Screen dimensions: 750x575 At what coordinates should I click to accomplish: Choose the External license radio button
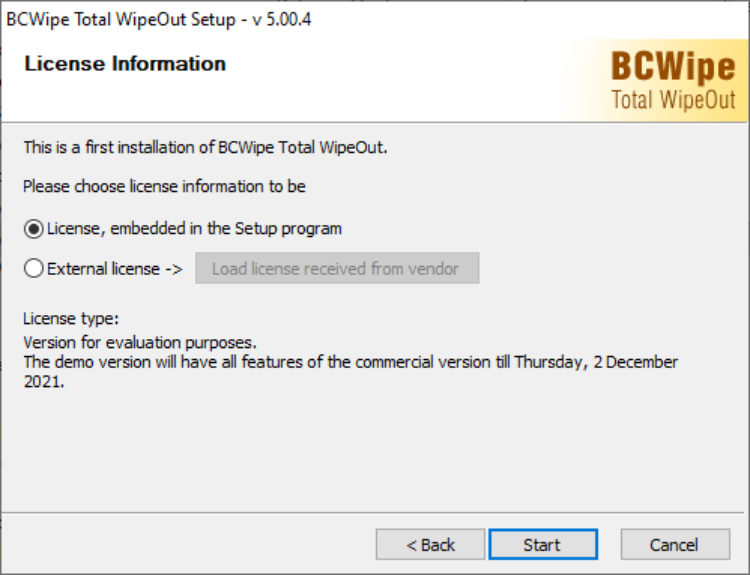(x=33, y=268)
